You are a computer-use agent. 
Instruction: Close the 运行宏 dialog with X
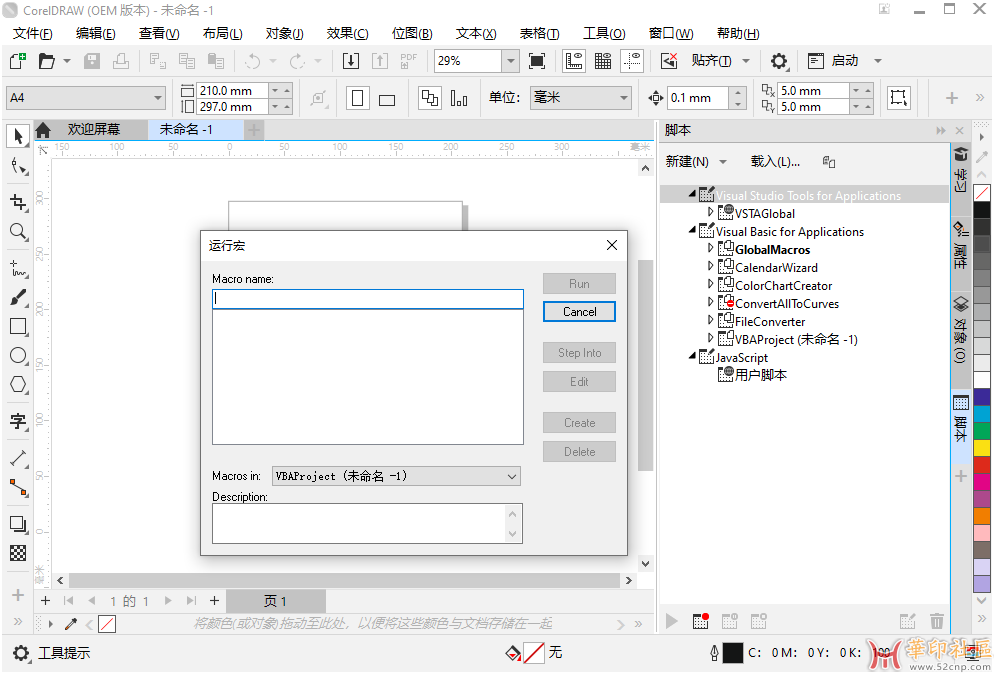[612, 245]
